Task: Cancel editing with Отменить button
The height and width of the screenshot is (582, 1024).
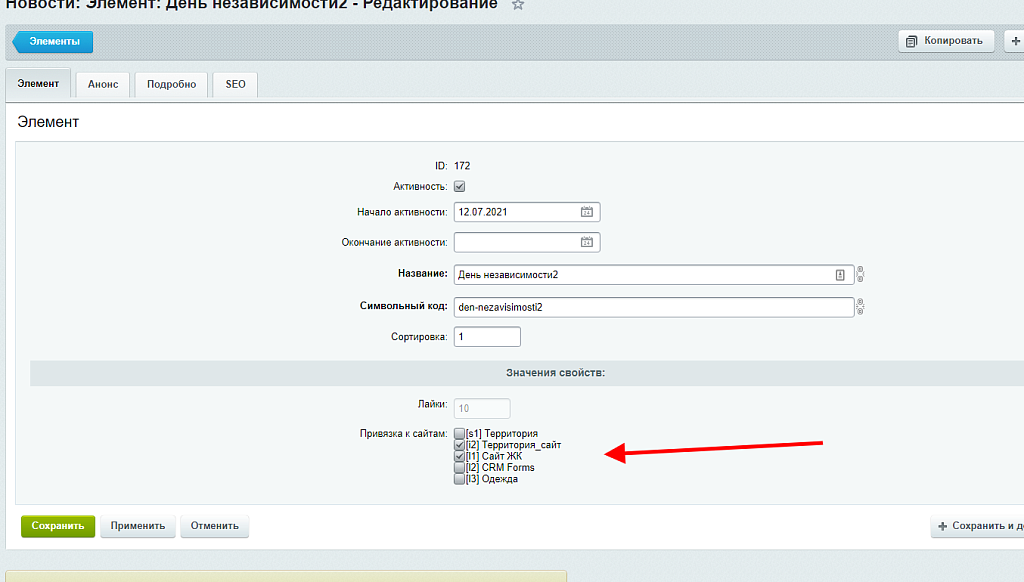Action: pyautogui.click(x=214, y=526)
